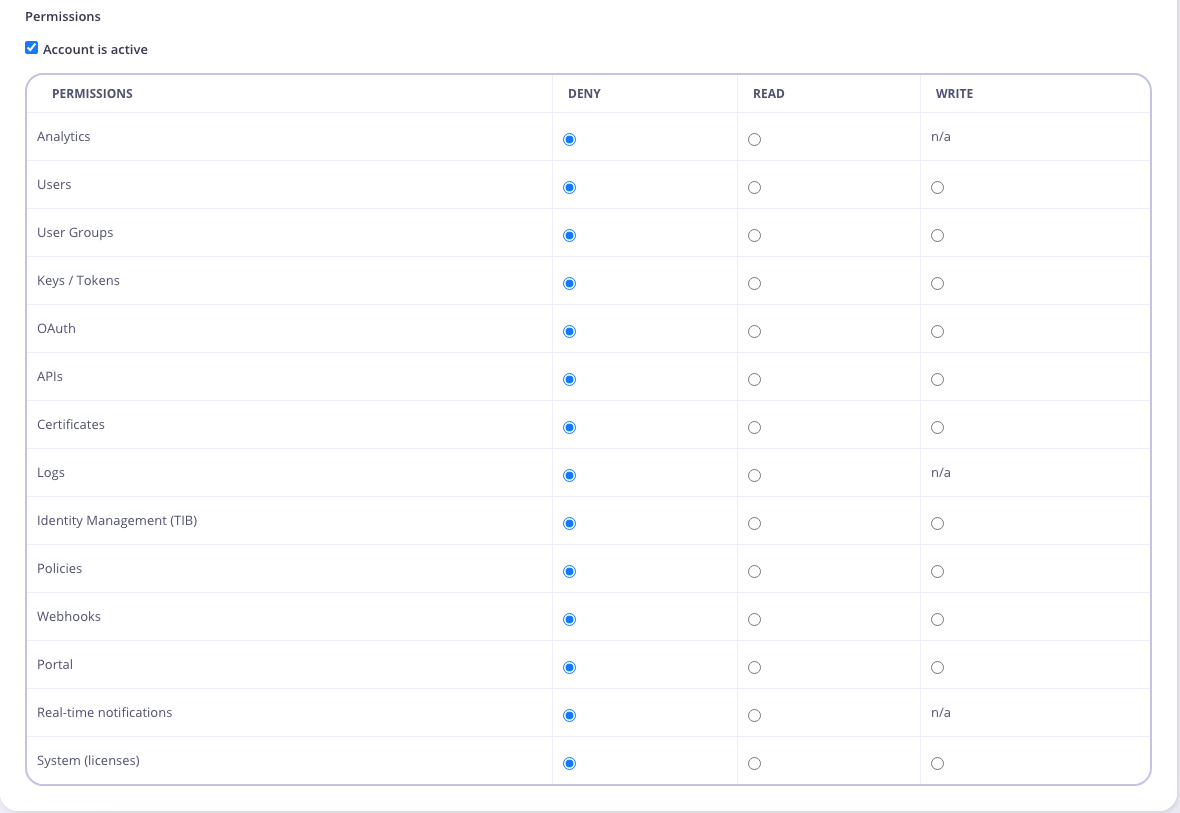Select Deny for Keys / Tokens
This screenshot has width=1180, height=813.
pos(569,283)
